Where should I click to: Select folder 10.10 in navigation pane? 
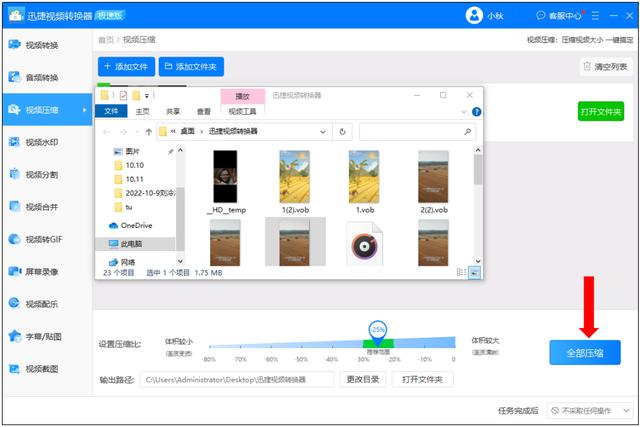[134, 165]
